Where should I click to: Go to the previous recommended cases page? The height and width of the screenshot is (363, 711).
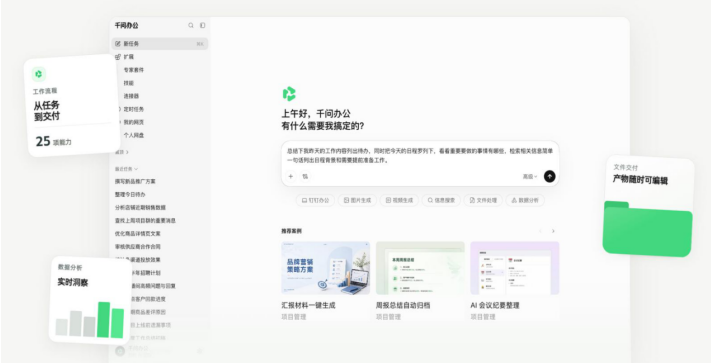click(540, 231)
